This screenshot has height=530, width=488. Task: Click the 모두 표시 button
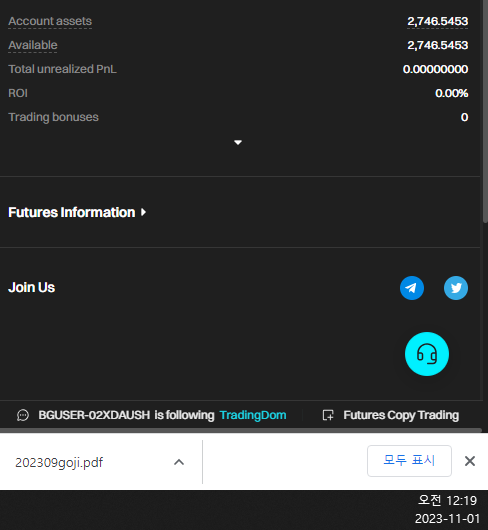[x=409, y=461]
